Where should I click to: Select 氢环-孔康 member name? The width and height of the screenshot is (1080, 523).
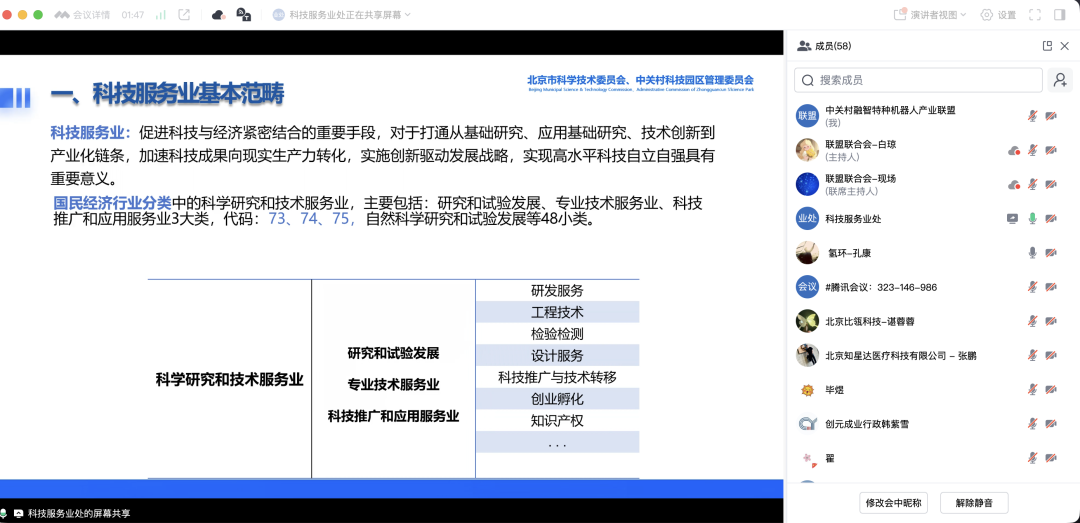point(849,253)
